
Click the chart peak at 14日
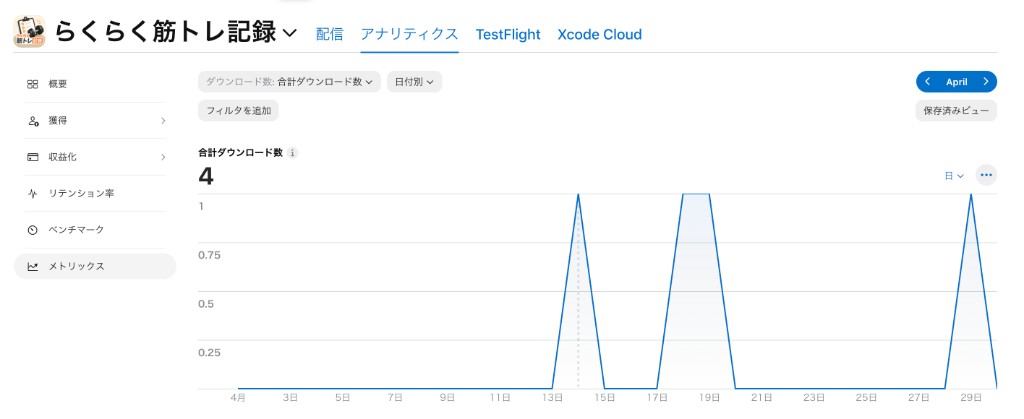(x=578, y=194)
